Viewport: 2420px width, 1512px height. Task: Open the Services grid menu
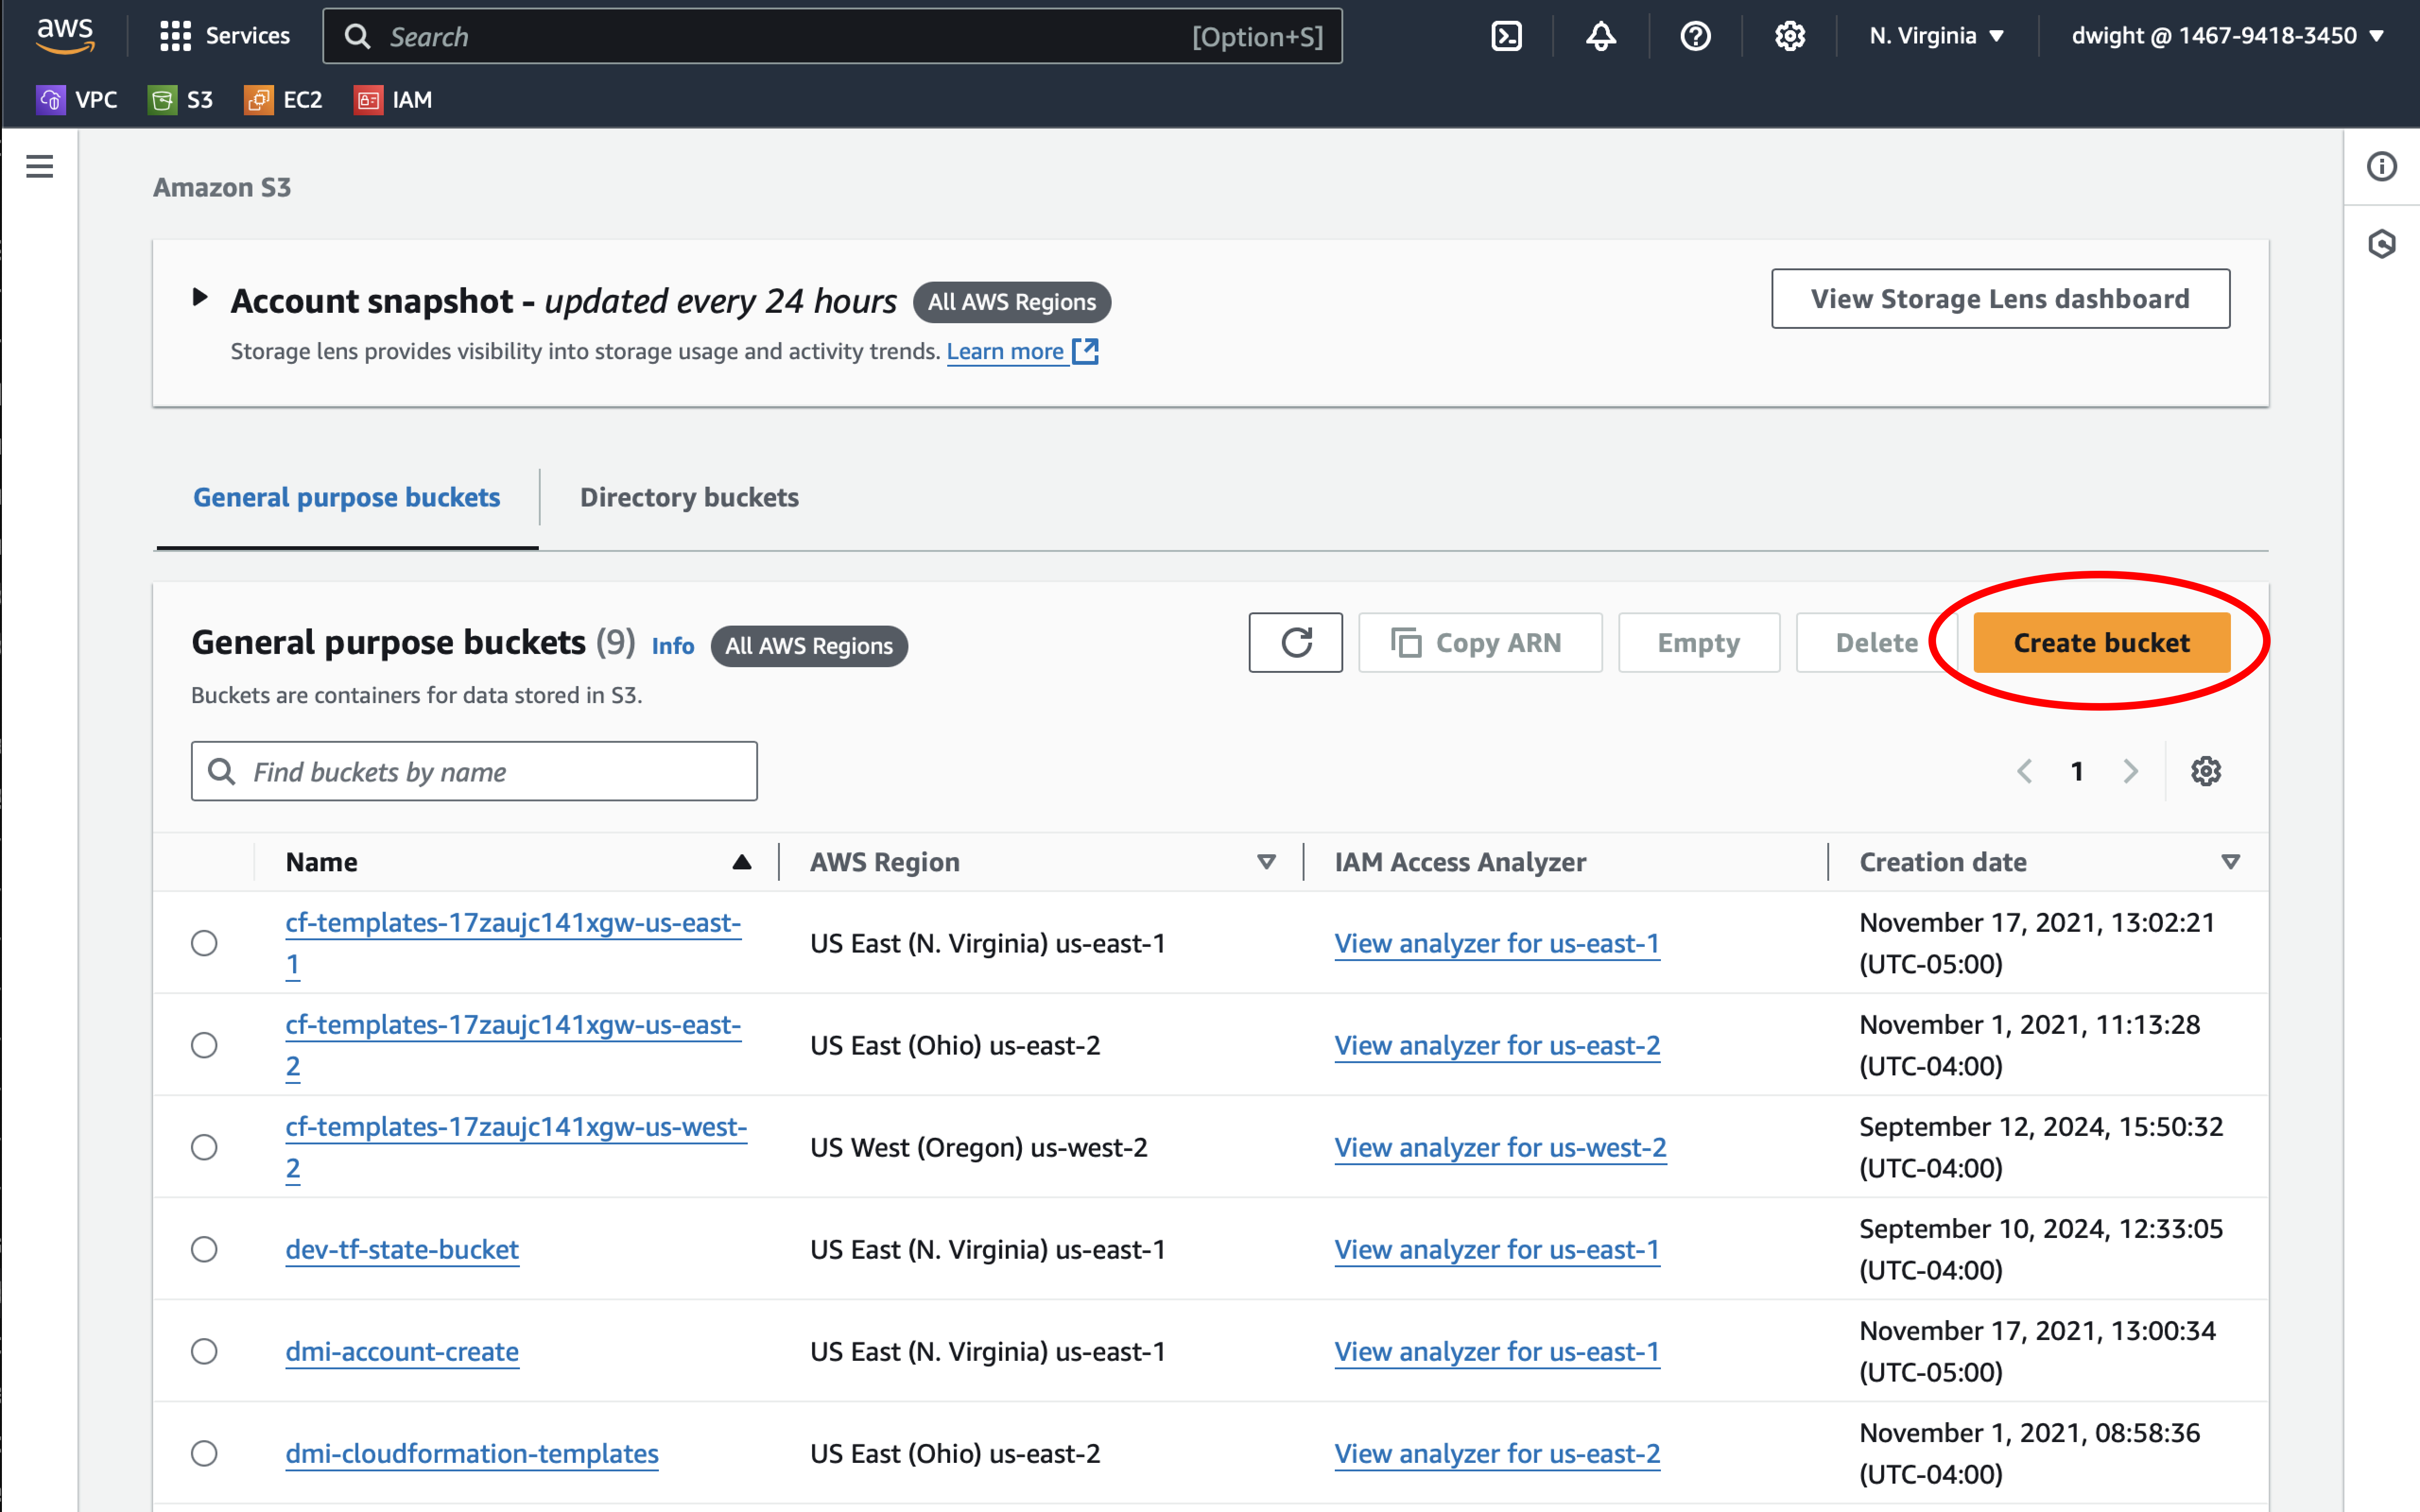click(224, 36)
